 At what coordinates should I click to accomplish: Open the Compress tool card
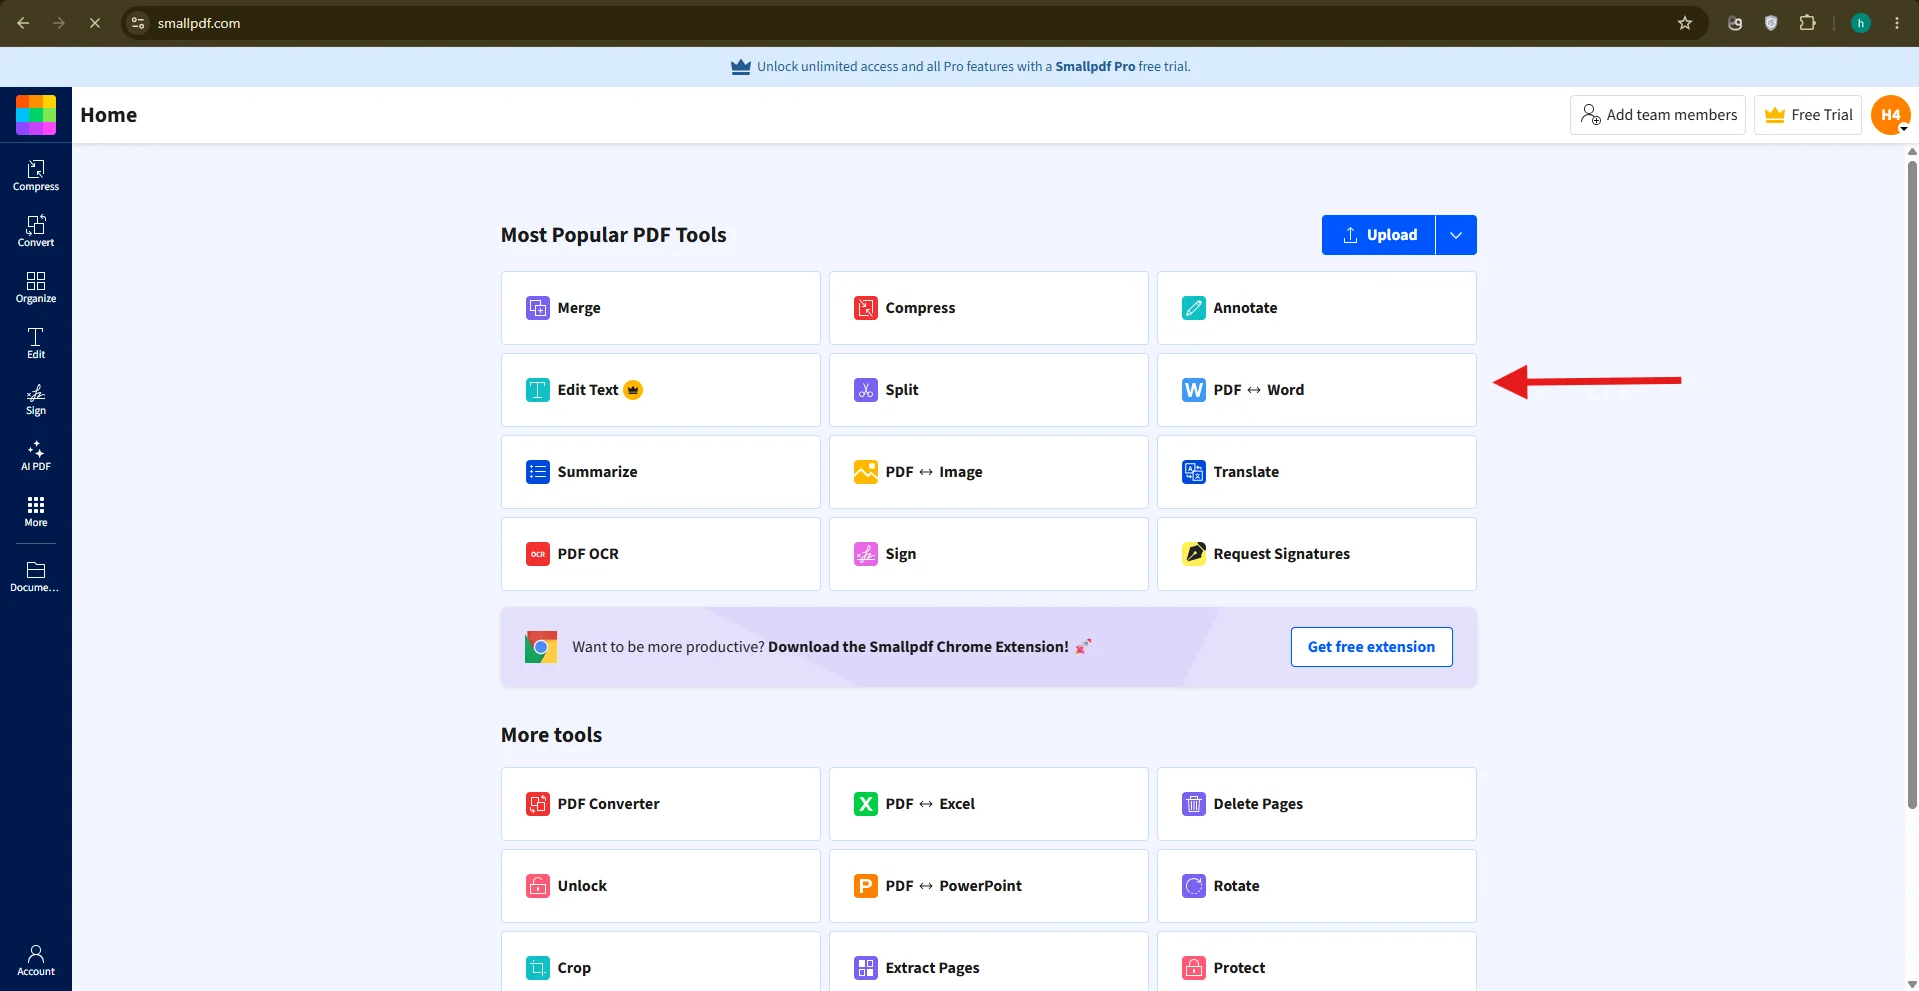pyautogui.click(x=989, y=308)
